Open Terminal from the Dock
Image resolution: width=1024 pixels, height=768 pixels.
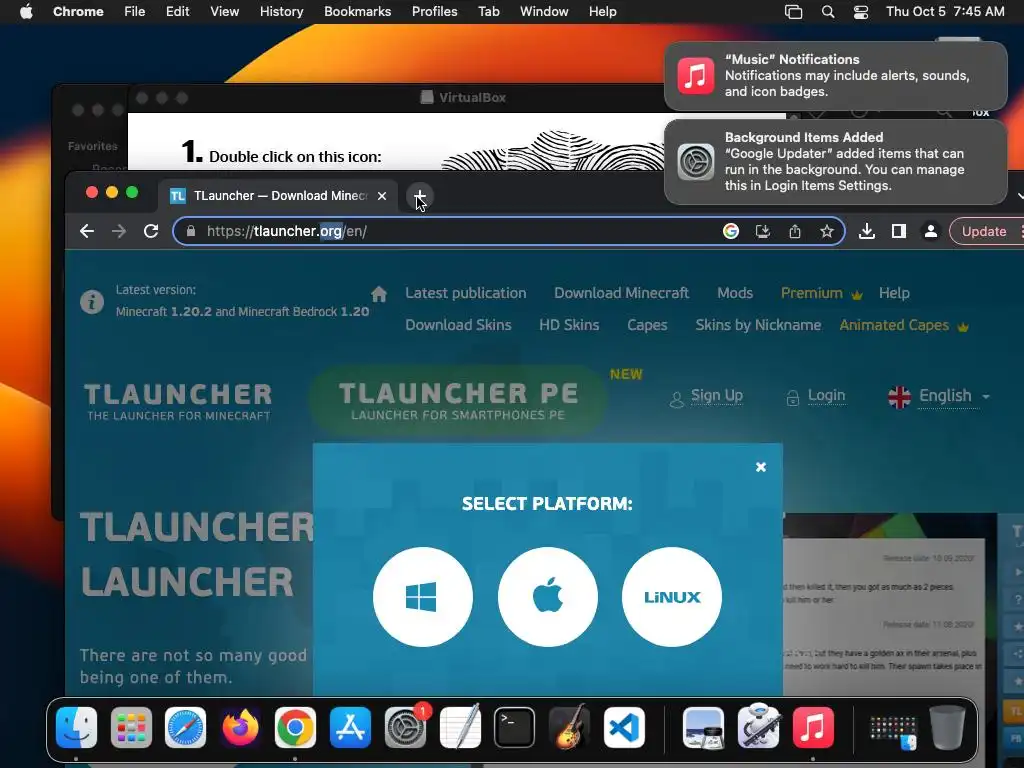[x=515, y=728]
